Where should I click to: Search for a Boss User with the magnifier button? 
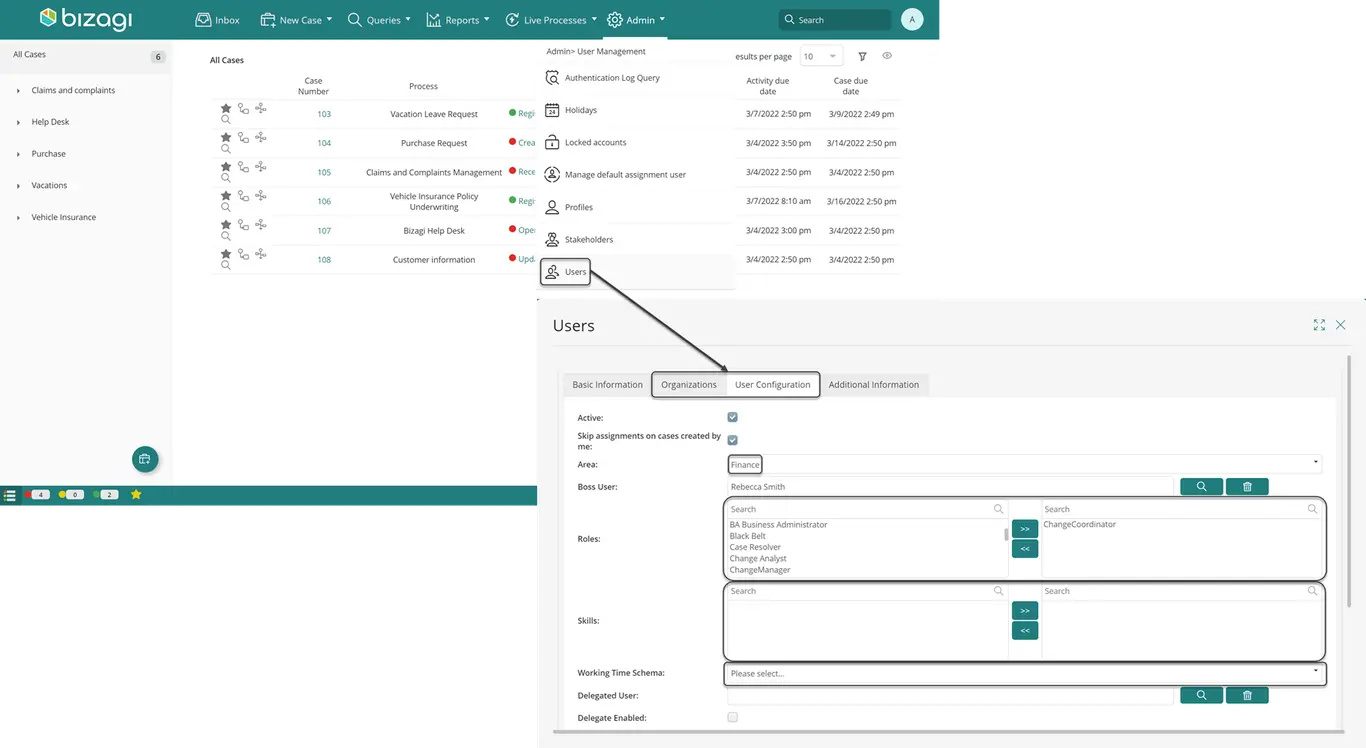(x=1201, y=487)
